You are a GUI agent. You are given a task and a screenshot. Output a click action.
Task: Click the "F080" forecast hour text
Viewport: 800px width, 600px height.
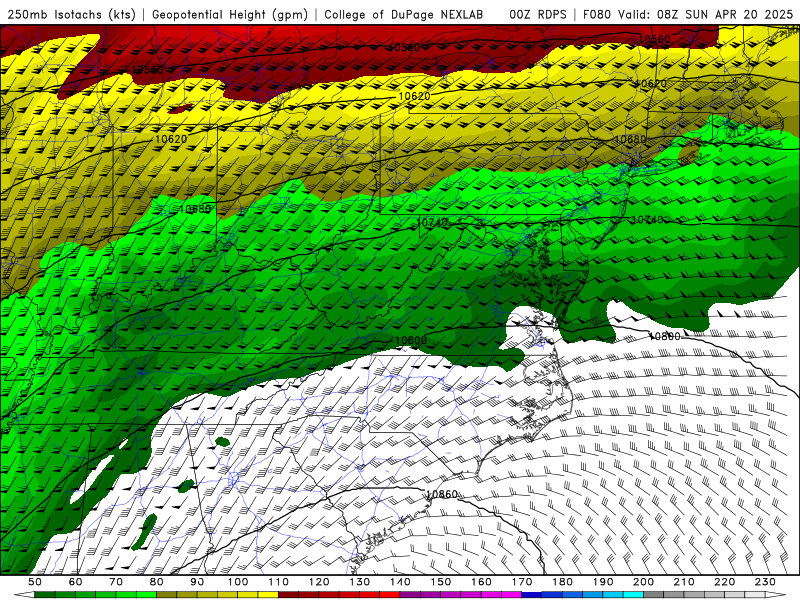pos(596,14)
